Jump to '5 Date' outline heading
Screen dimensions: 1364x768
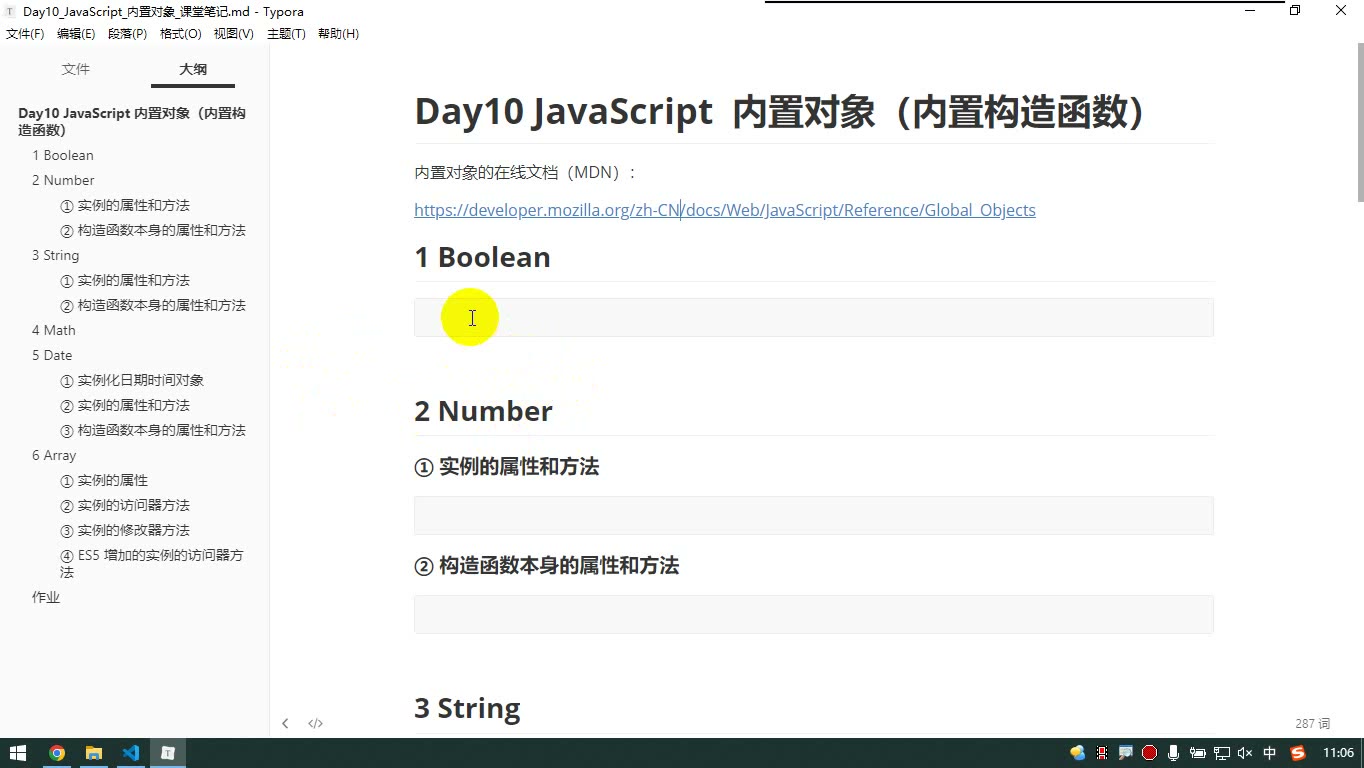[x=52, y=355]
